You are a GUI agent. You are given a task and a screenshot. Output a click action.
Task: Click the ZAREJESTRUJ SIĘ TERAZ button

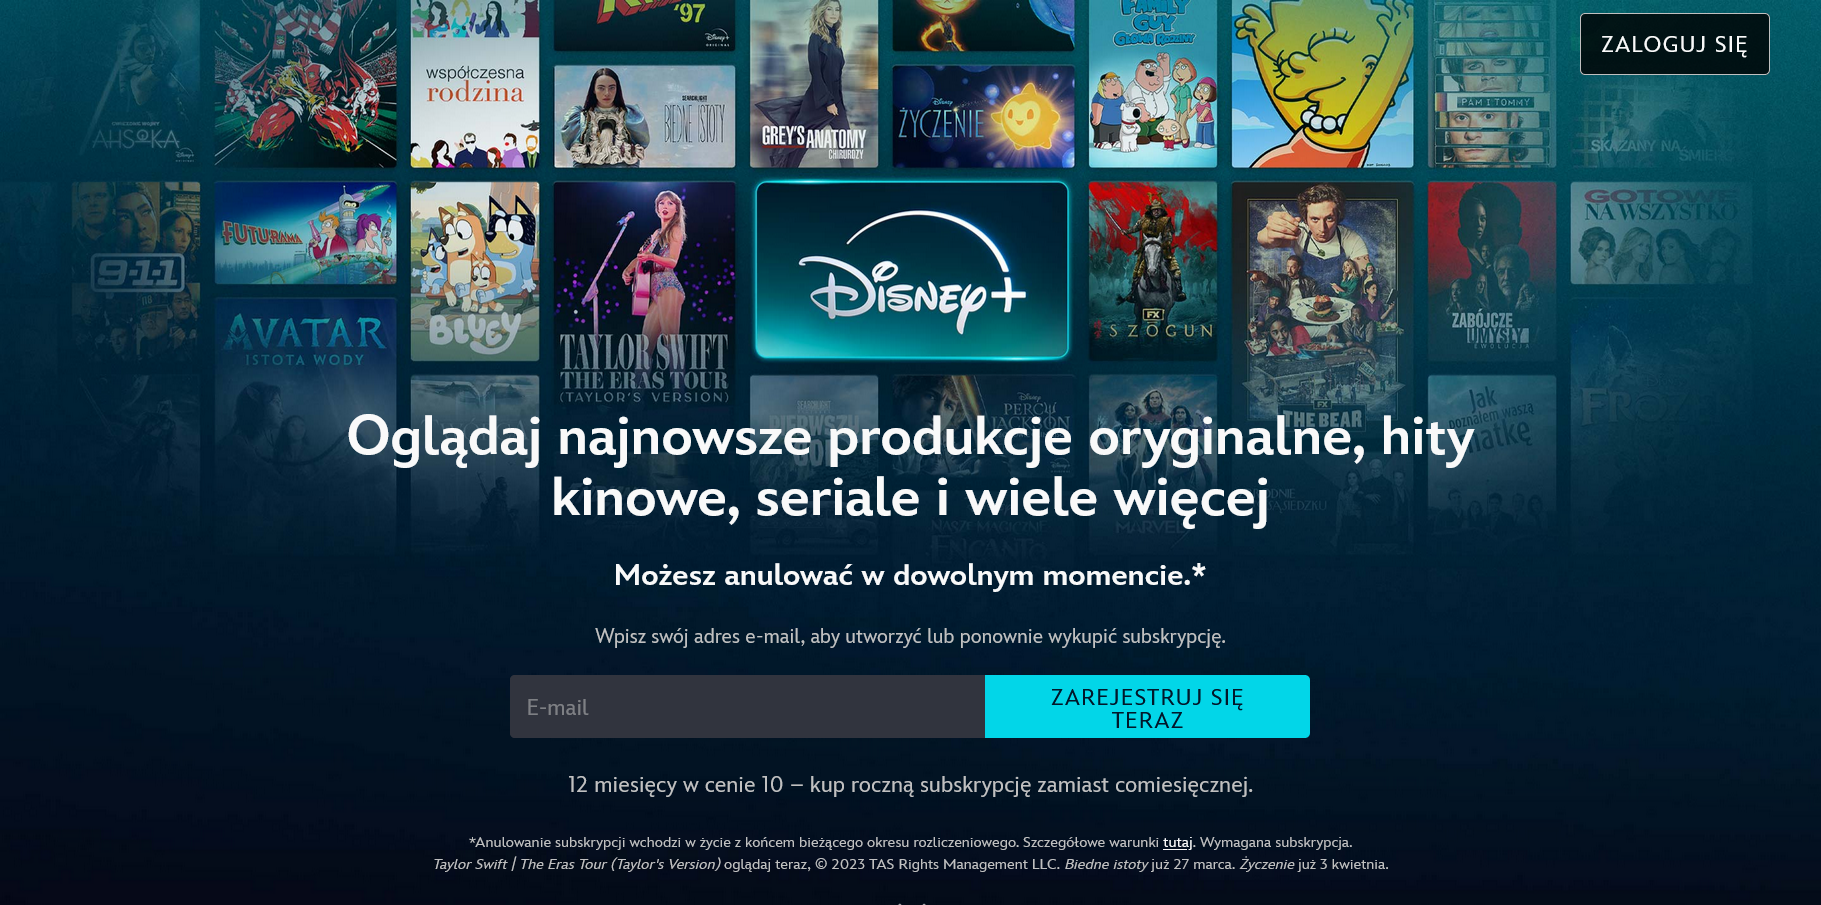click(1147, 707)
